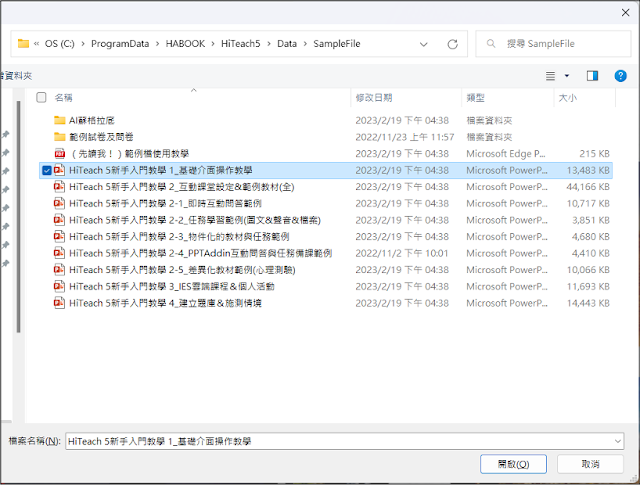Sort by the 大小 column header
The width and height of the screenshot is (640, 485).
click(568, 98)
